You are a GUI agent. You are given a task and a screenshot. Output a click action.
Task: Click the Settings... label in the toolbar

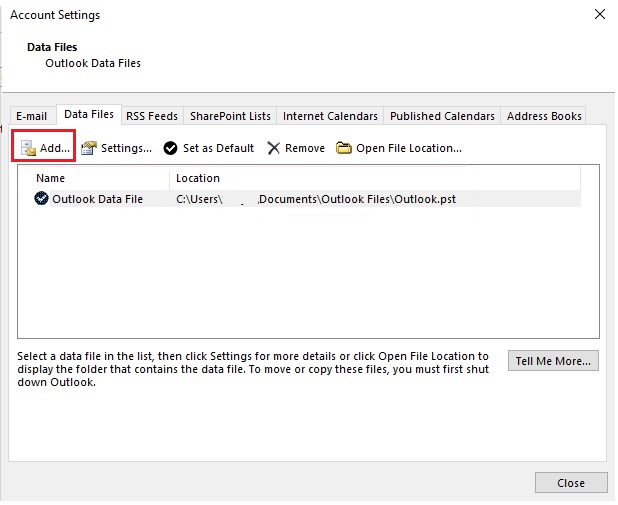(126, 148)
